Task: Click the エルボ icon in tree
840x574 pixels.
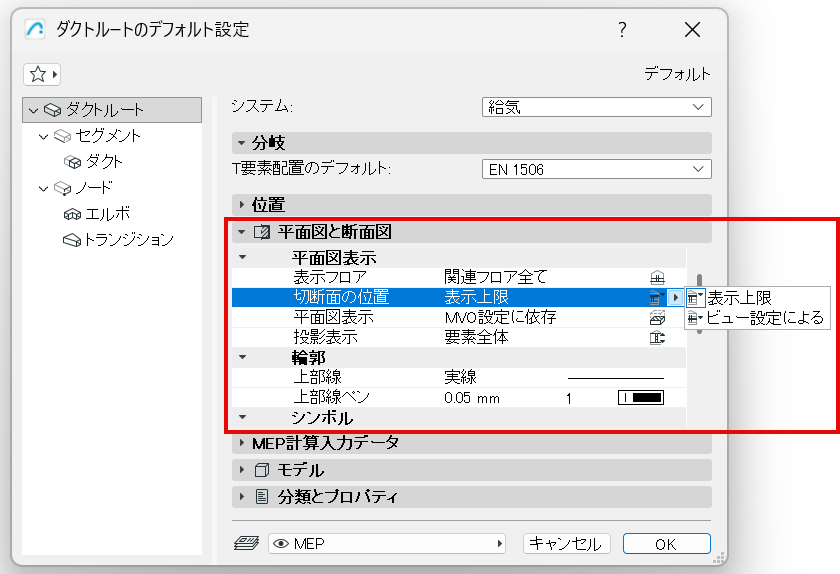Action: click(72, 214)
